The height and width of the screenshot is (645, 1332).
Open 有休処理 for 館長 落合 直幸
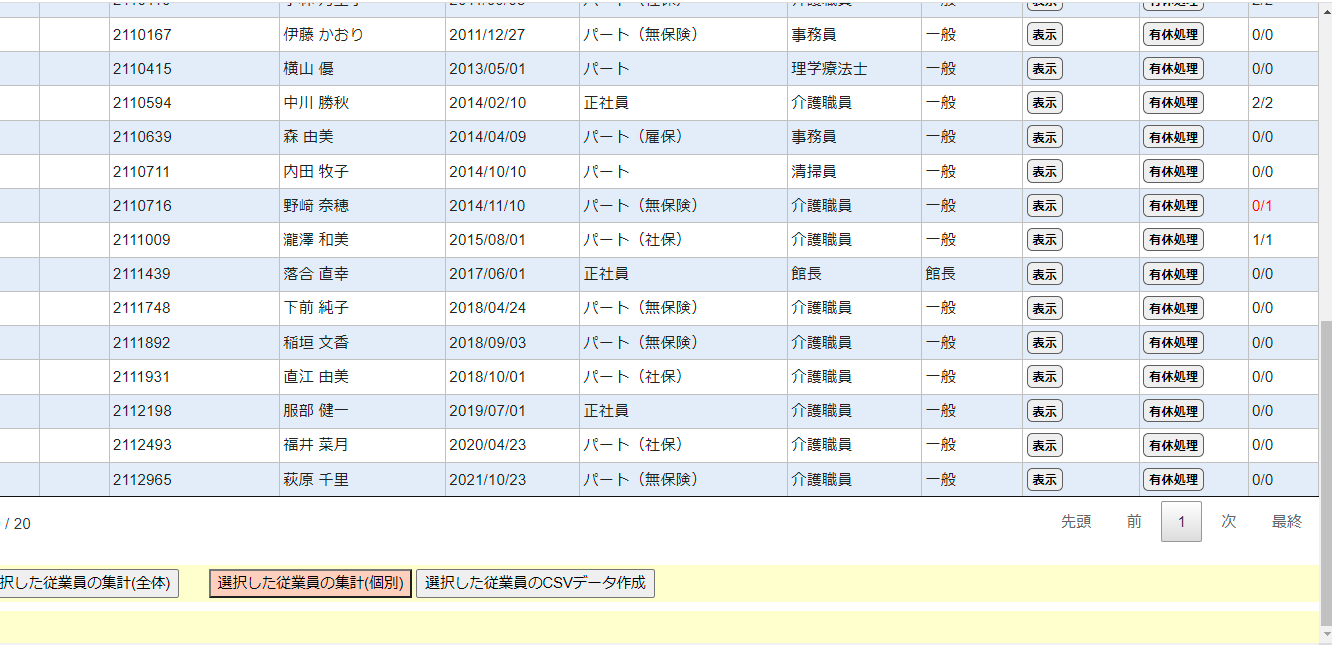(1172, 274)
